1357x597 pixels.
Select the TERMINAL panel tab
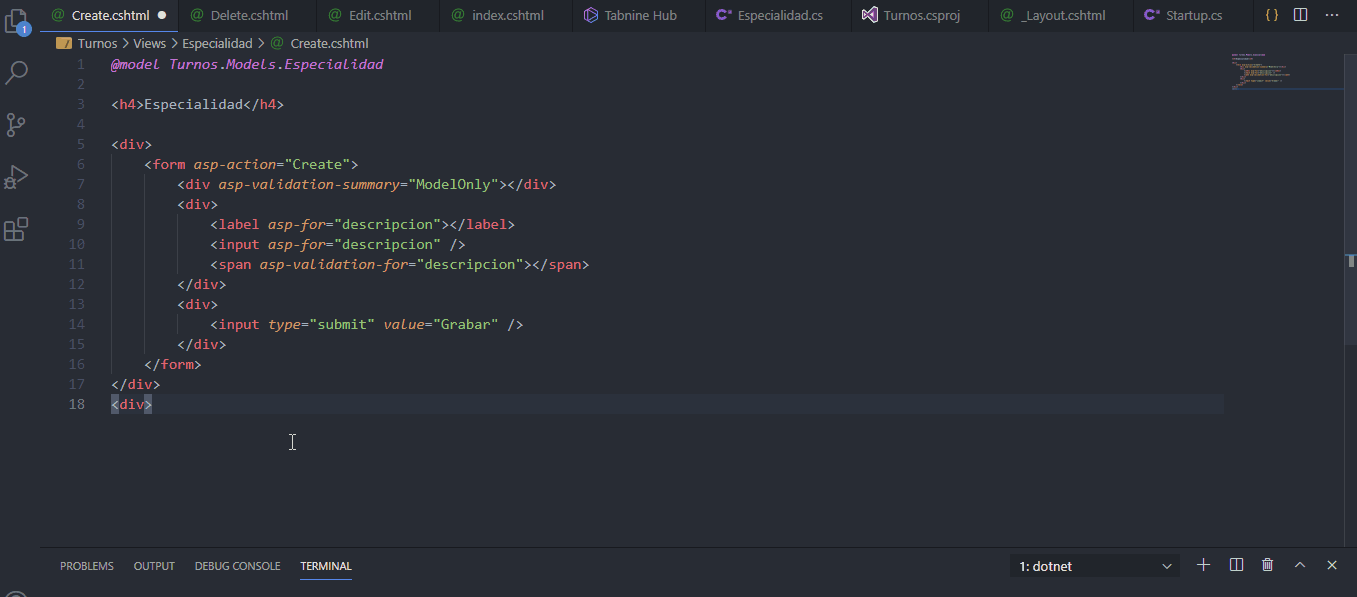326,566
